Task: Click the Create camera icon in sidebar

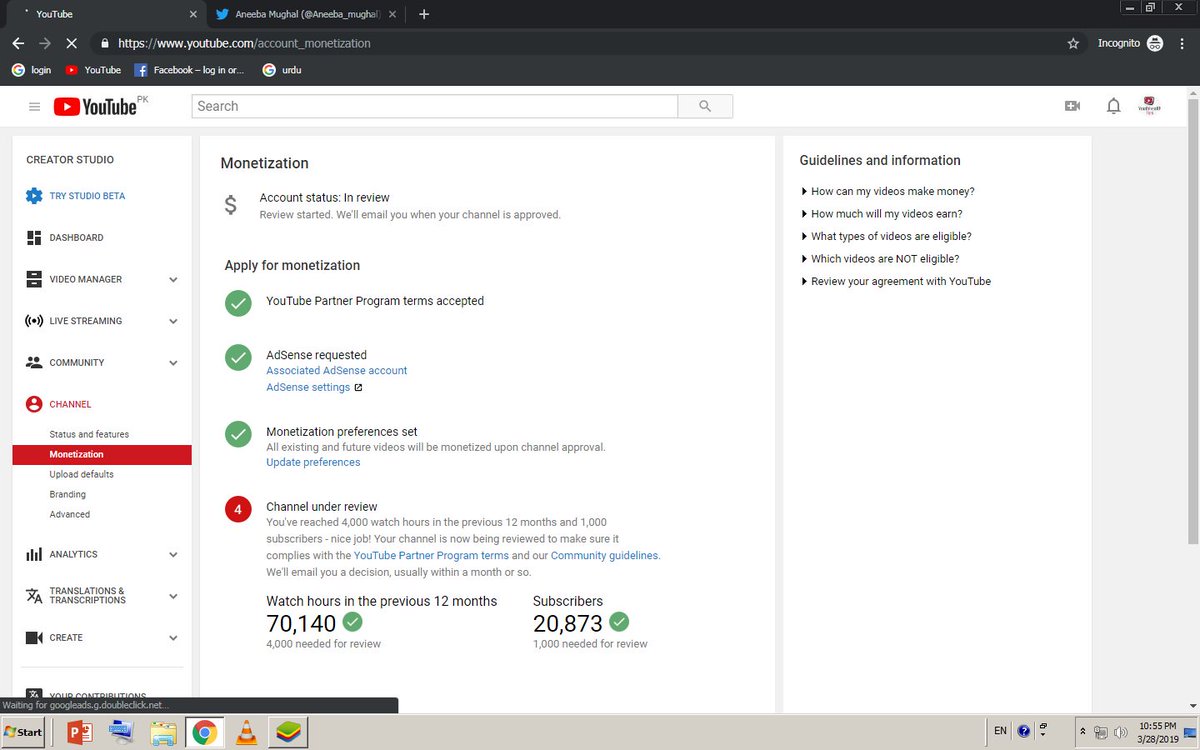Action: click(x=34, y=638)
